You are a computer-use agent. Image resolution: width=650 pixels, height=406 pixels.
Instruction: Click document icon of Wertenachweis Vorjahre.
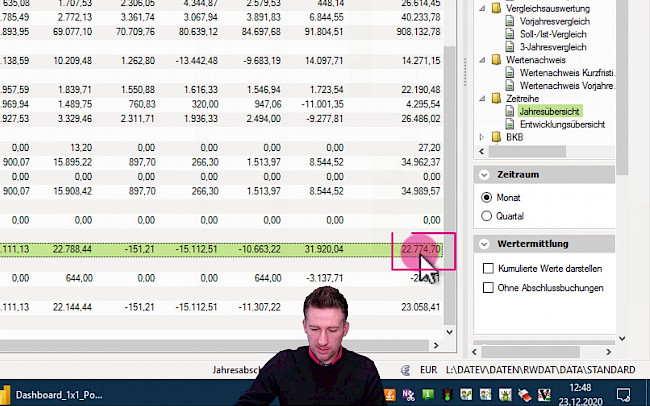tap(510, 86)
